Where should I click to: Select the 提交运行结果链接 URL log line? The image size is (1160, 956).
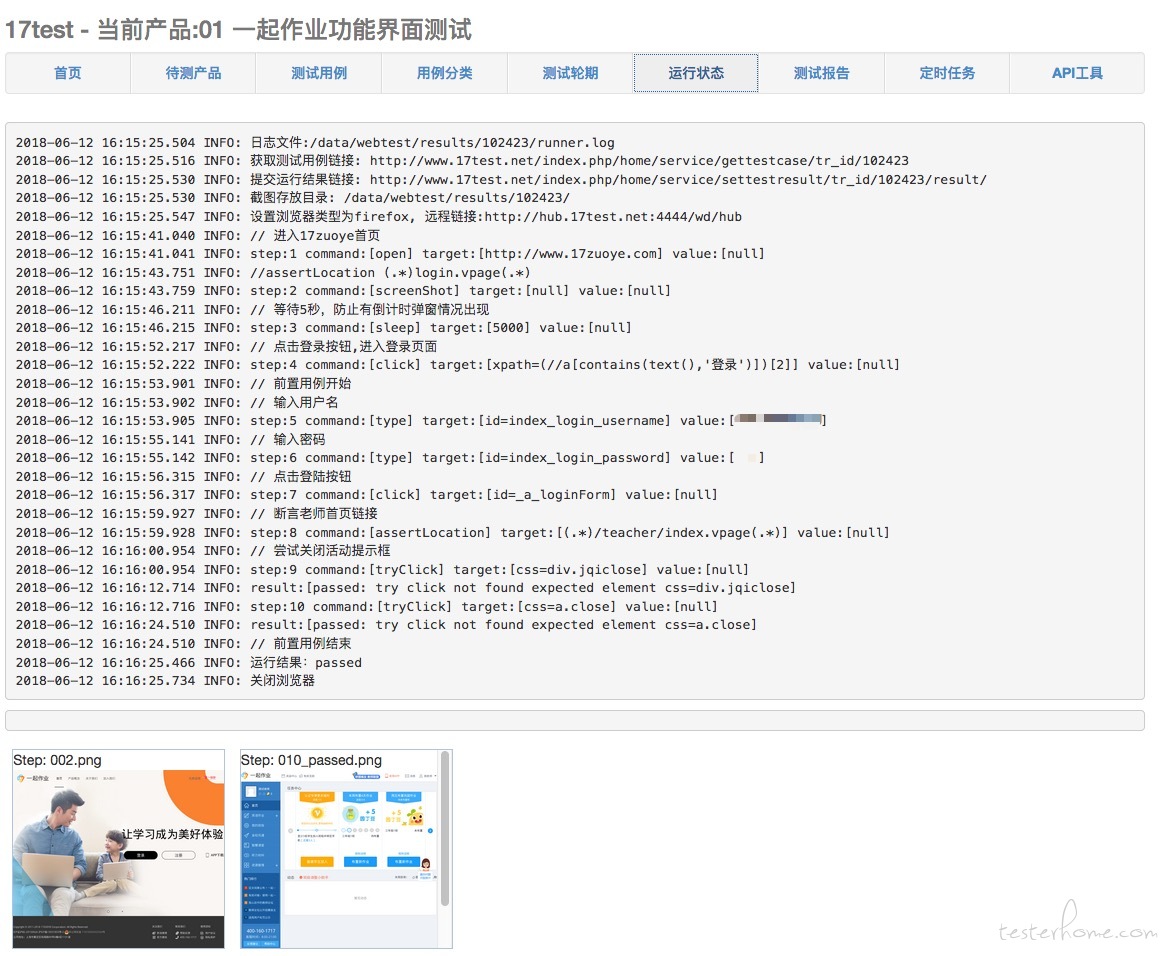(x=501, y=180)
